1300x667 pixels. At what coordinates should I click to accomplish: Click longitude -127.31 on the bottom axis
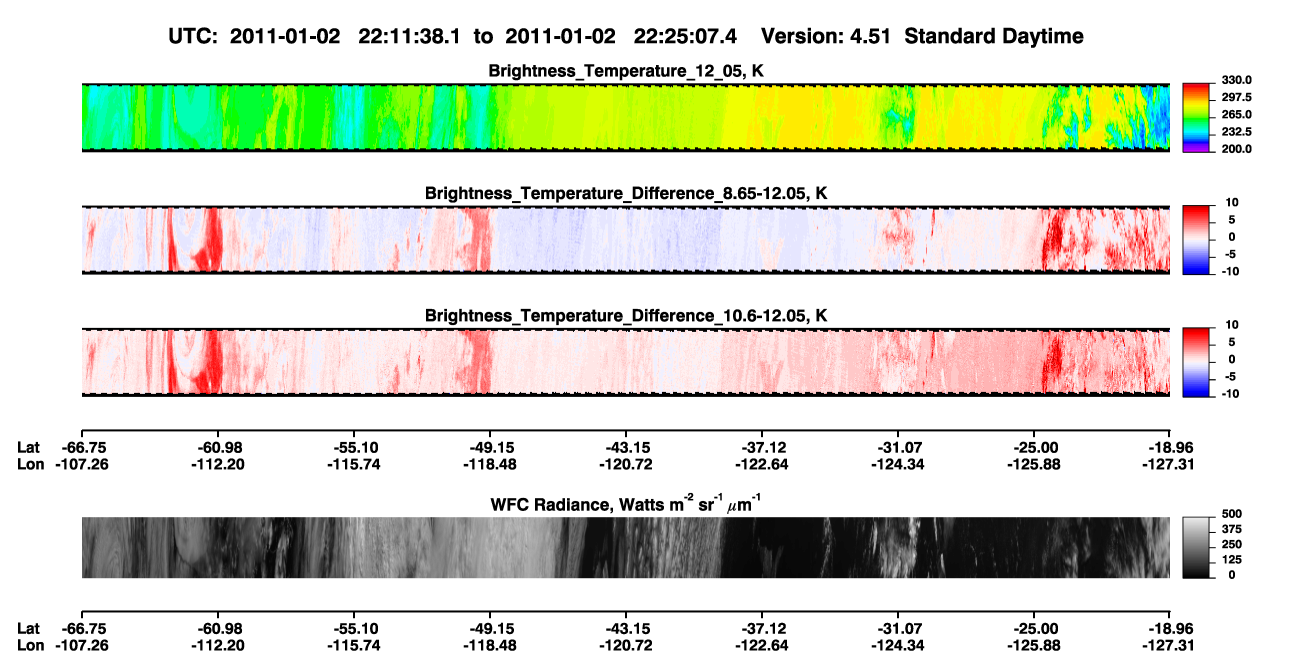1169,645
